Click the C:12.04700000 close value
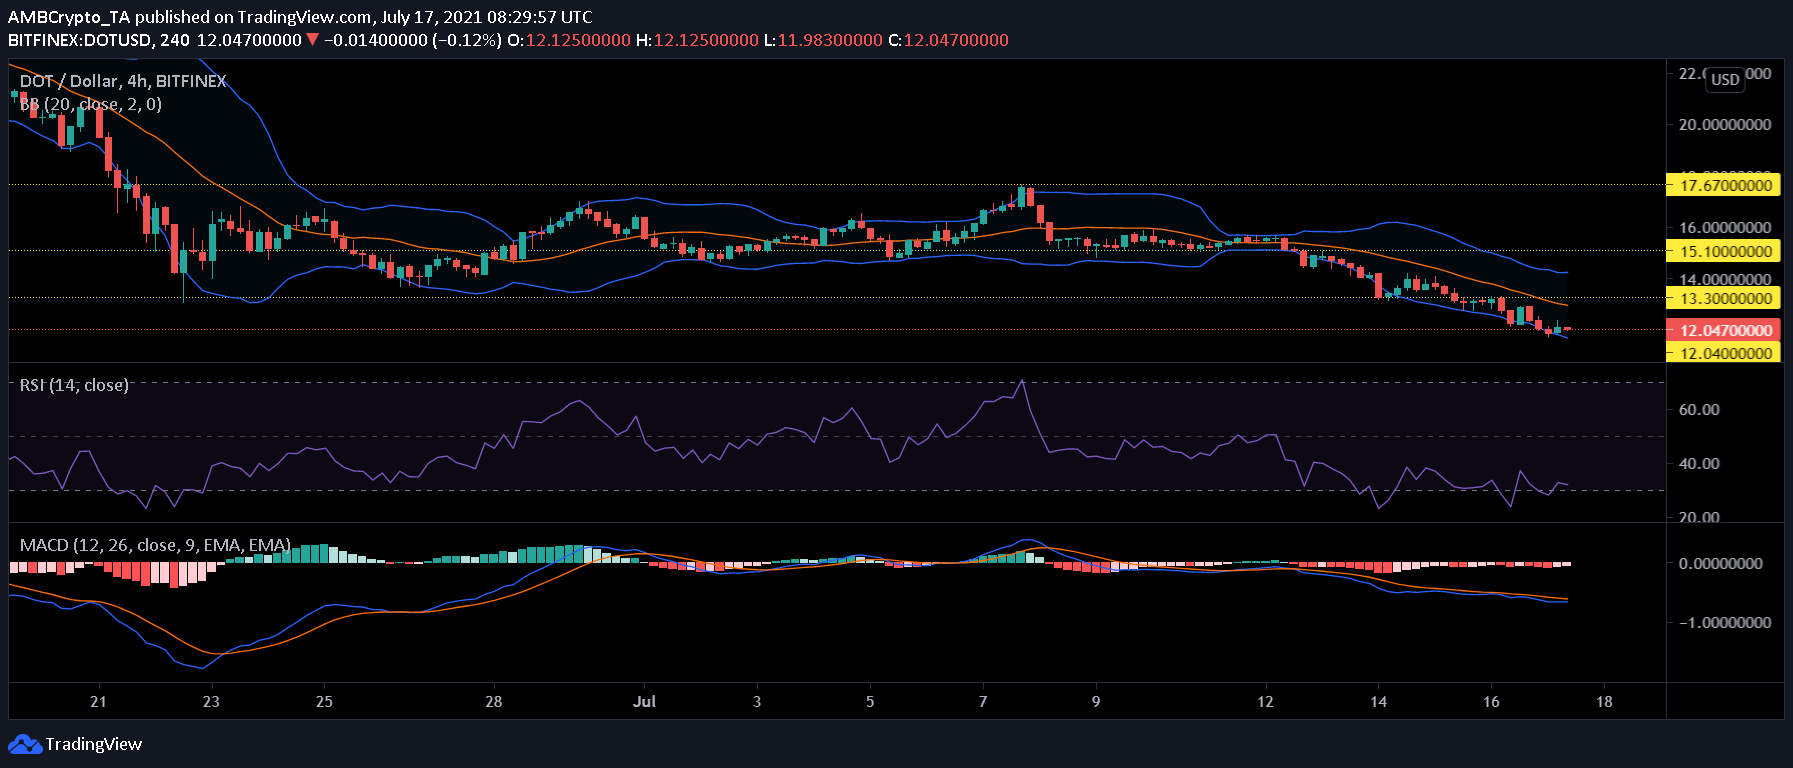This screenshot has height=768, width=1793. [948, 40]
